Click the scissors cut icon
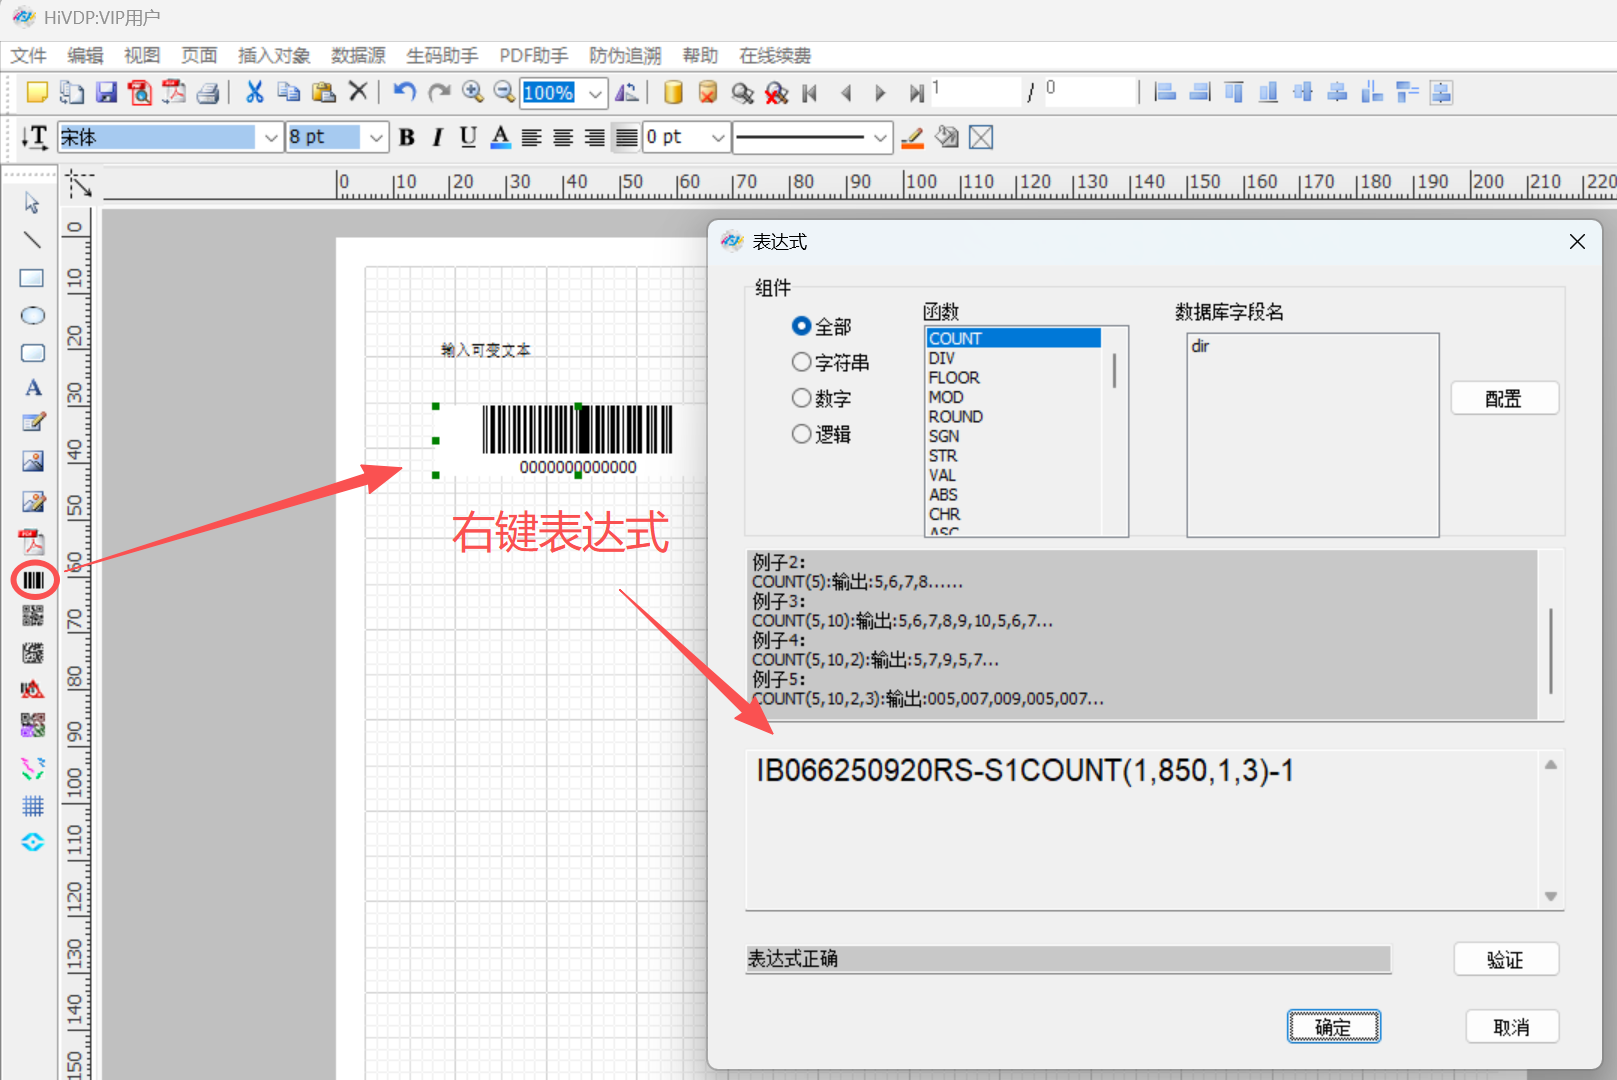Image resolution: width=1617 pixels, height=1080 pixels. pos(255,93)
